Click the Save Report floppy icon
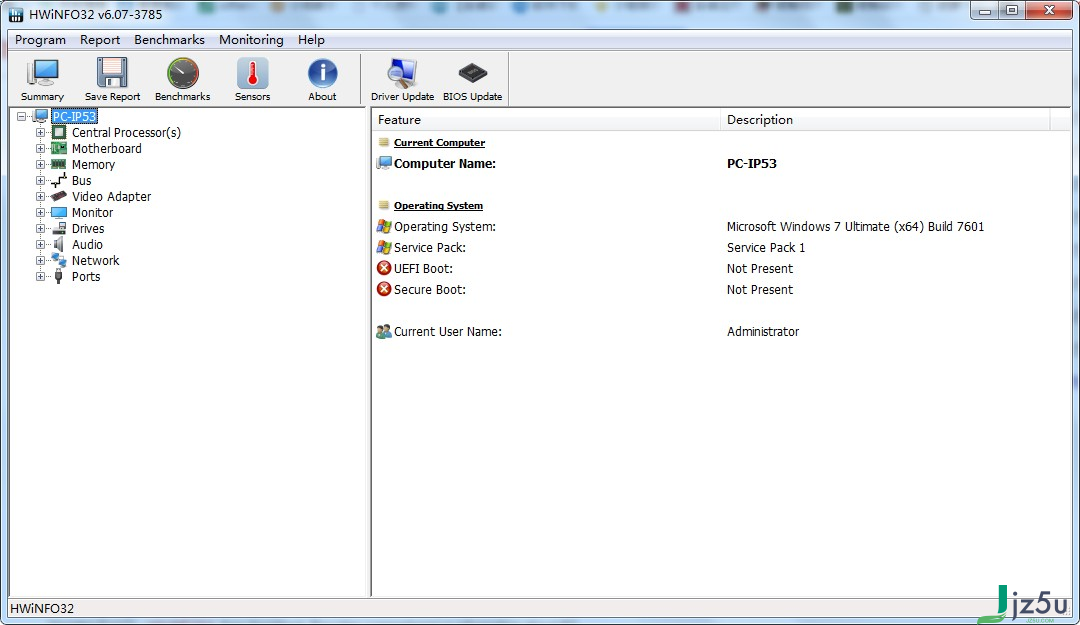The image size is (1080, 625). coord(112,73)
